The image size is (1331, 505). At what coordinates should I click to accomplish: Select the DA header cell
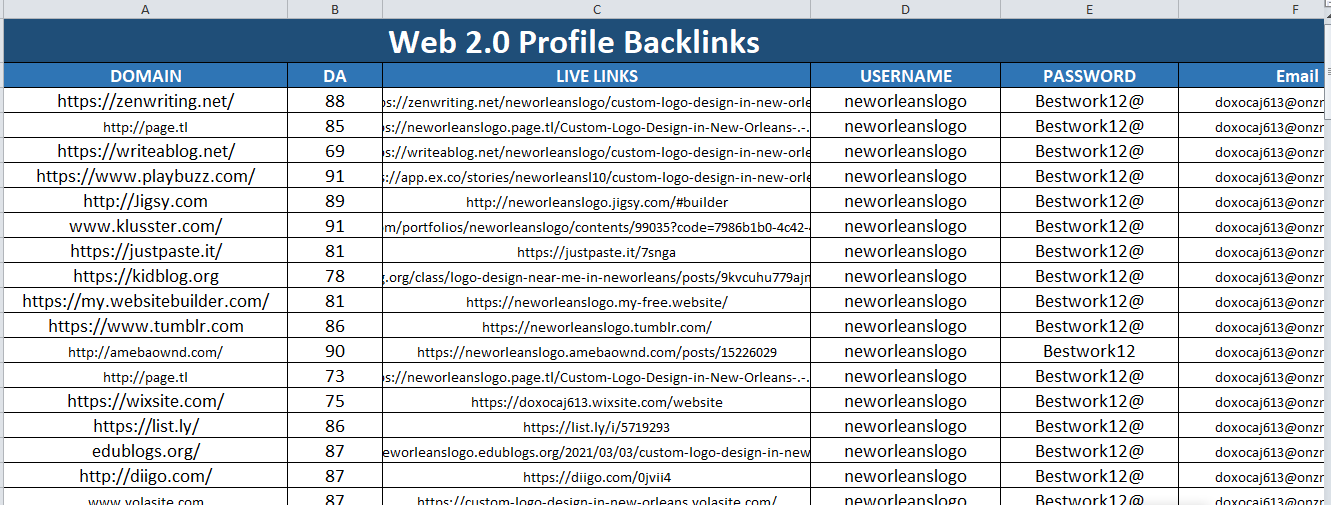(x=335, y=76)
